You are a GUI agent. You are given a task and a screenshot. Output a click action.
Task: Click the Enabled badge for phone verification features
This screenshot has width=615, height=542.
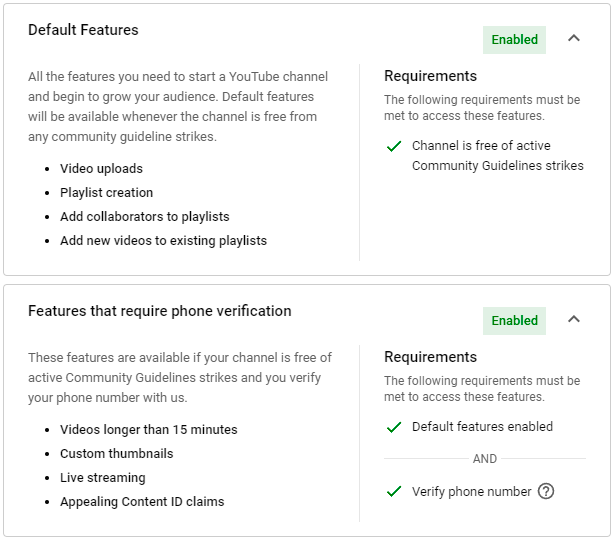pyautogui.click(x=515, y=321)
